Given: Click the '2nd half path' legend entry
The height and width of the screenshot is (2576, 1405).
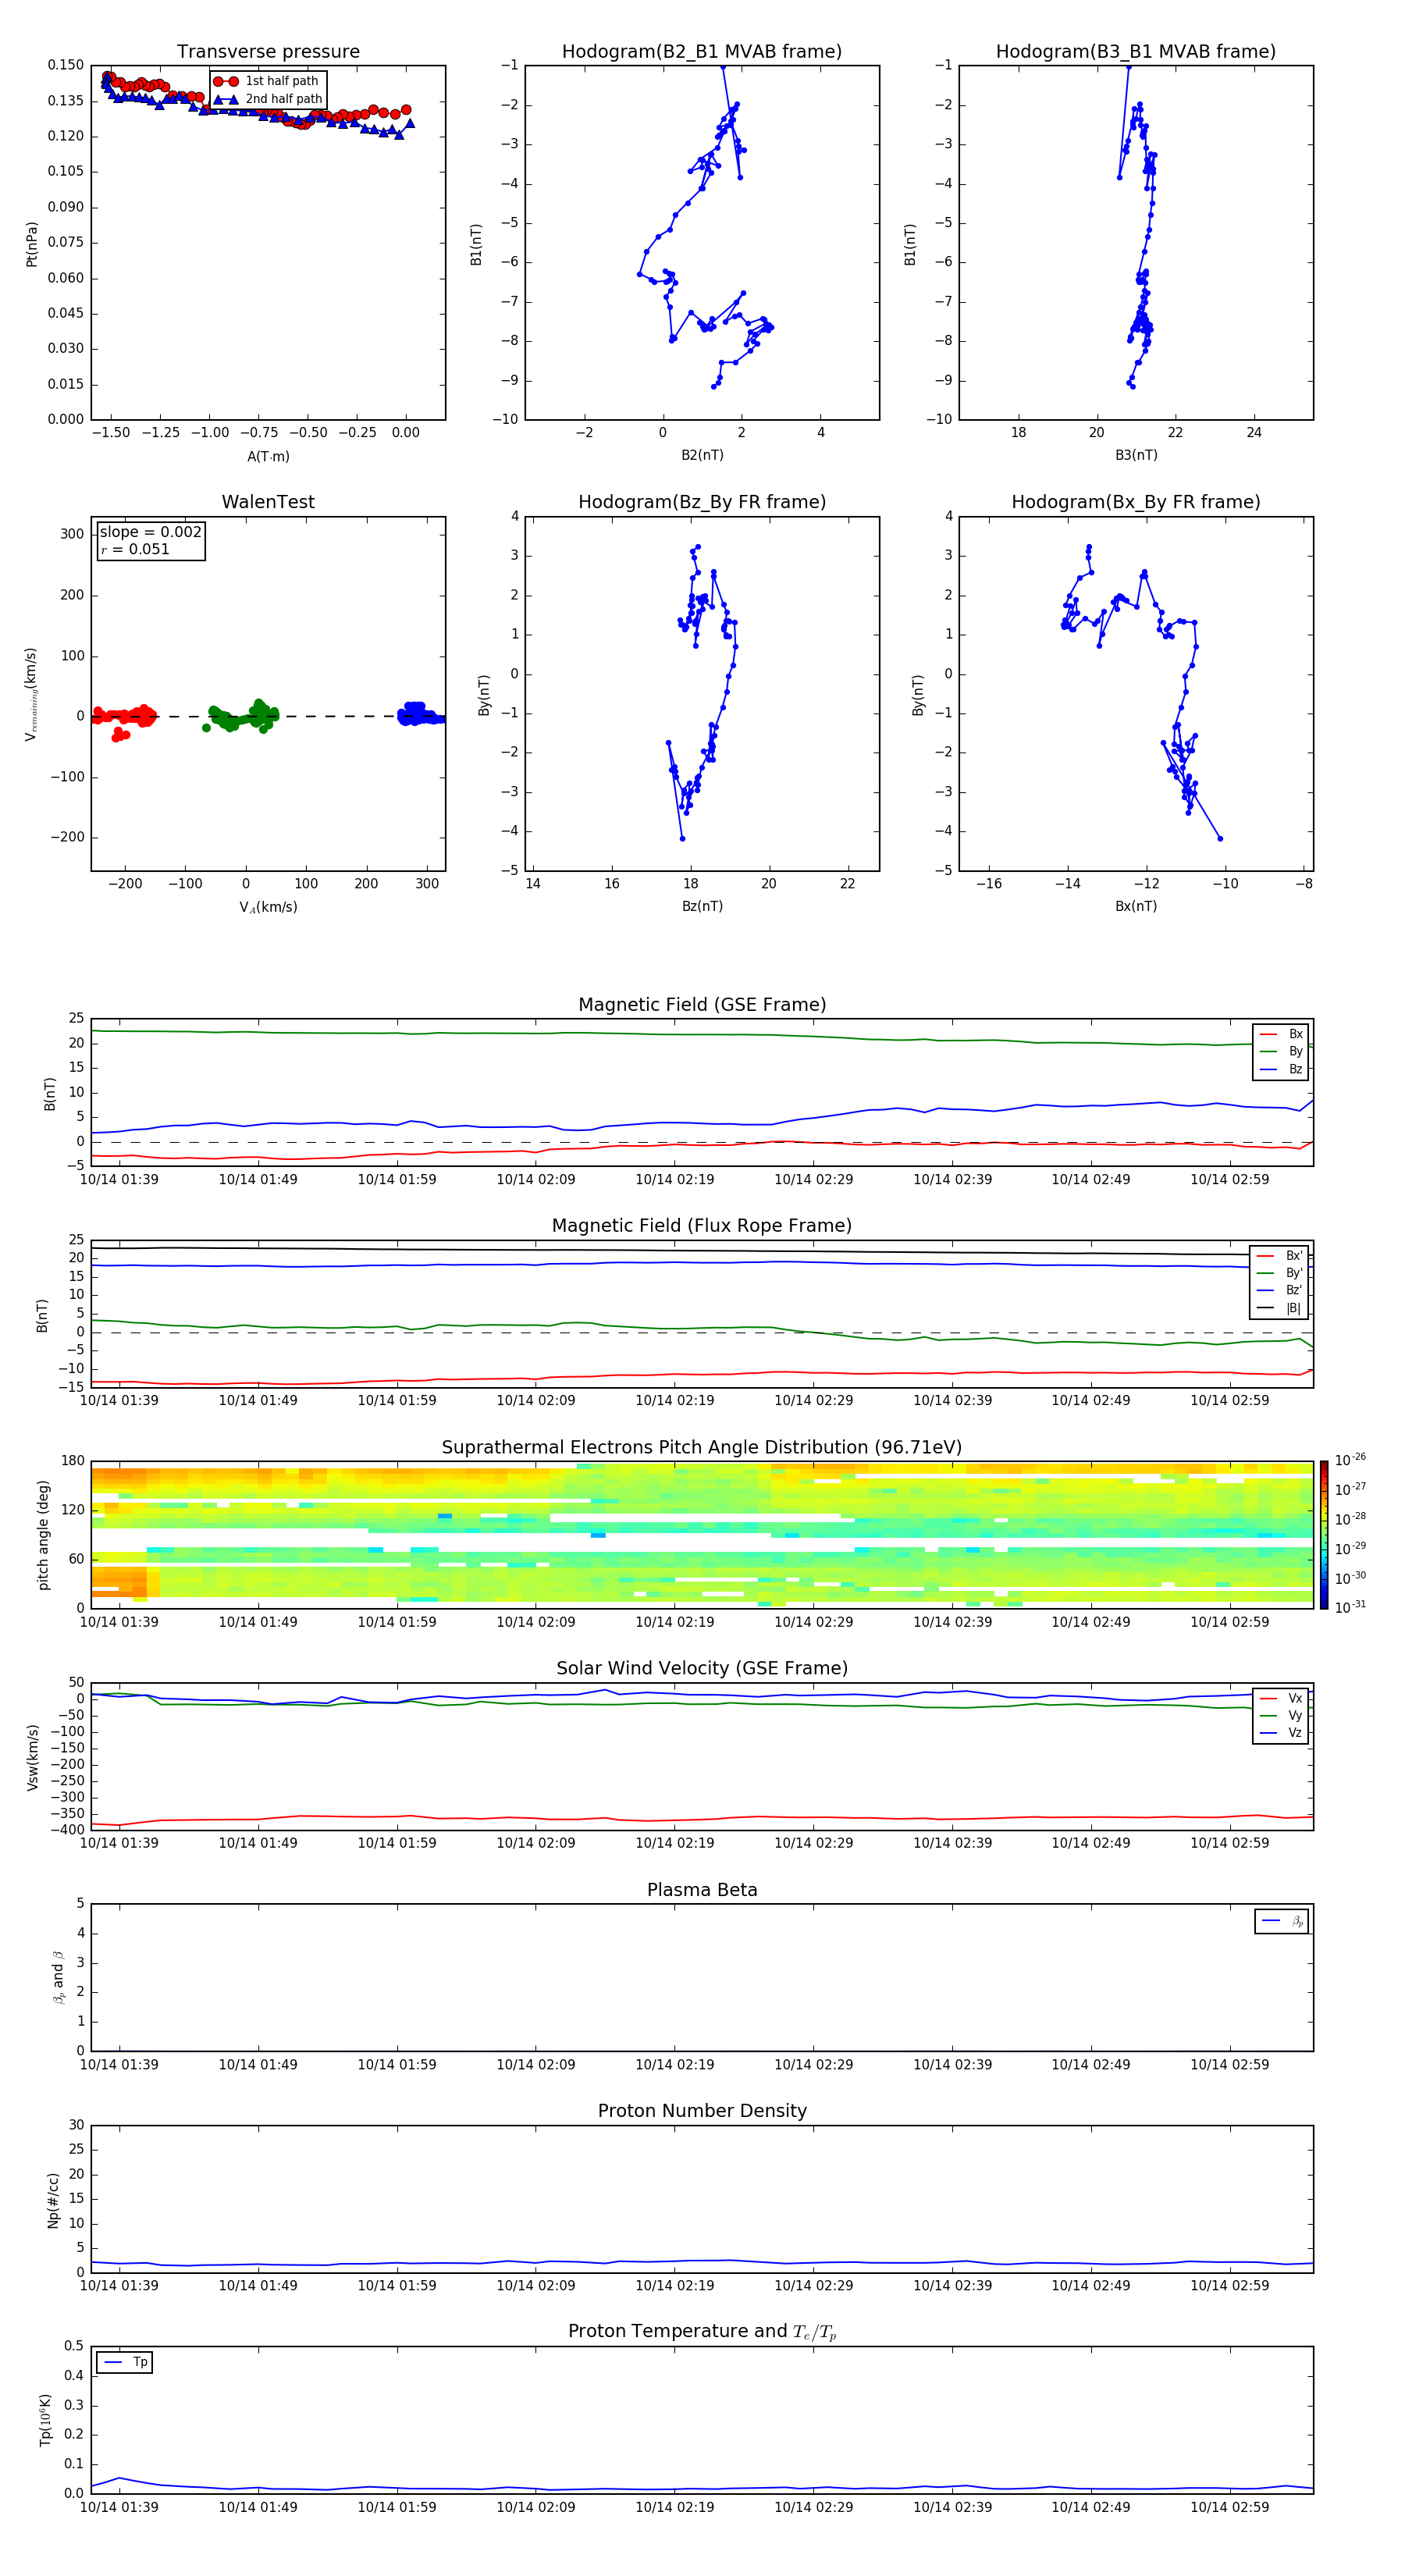Looking at the screenshot, I should tap(268, 99).
